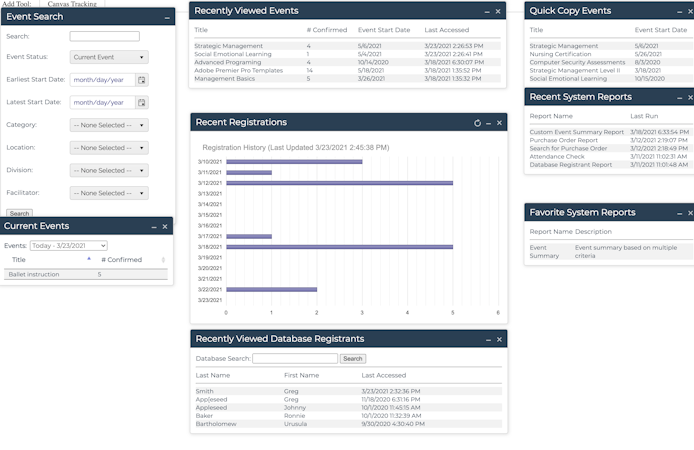Click the Event Search button

[x=19, y=213]
